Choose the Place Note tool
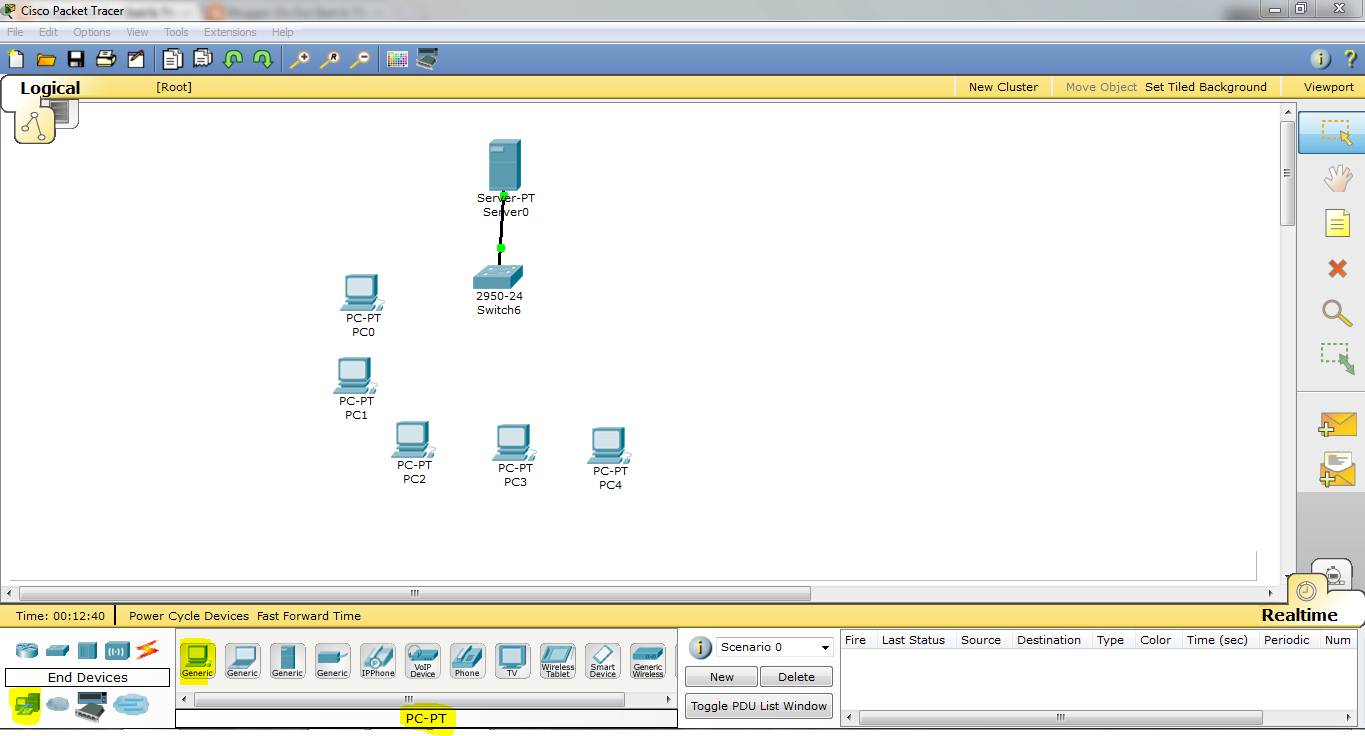This screenshot has width=1365, height=736. click(x=1337, y=222)
